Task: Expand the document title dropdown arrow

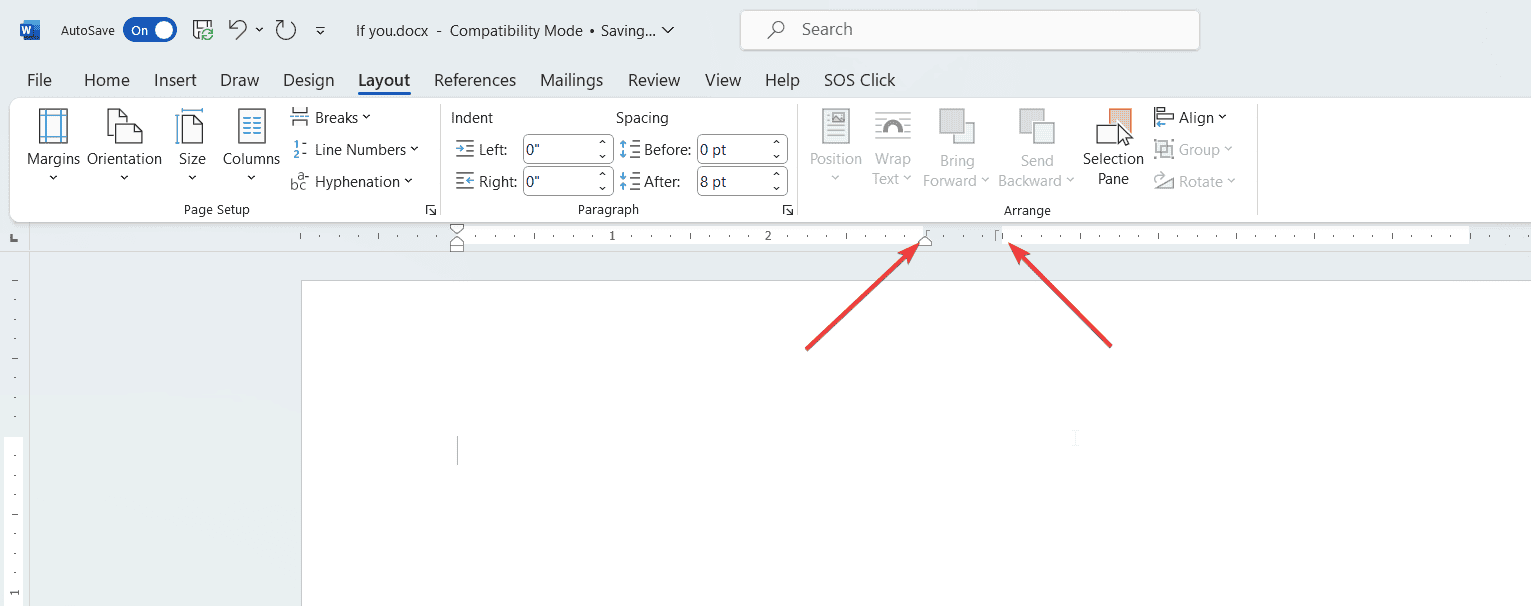Action: click(x=668, y=30)
